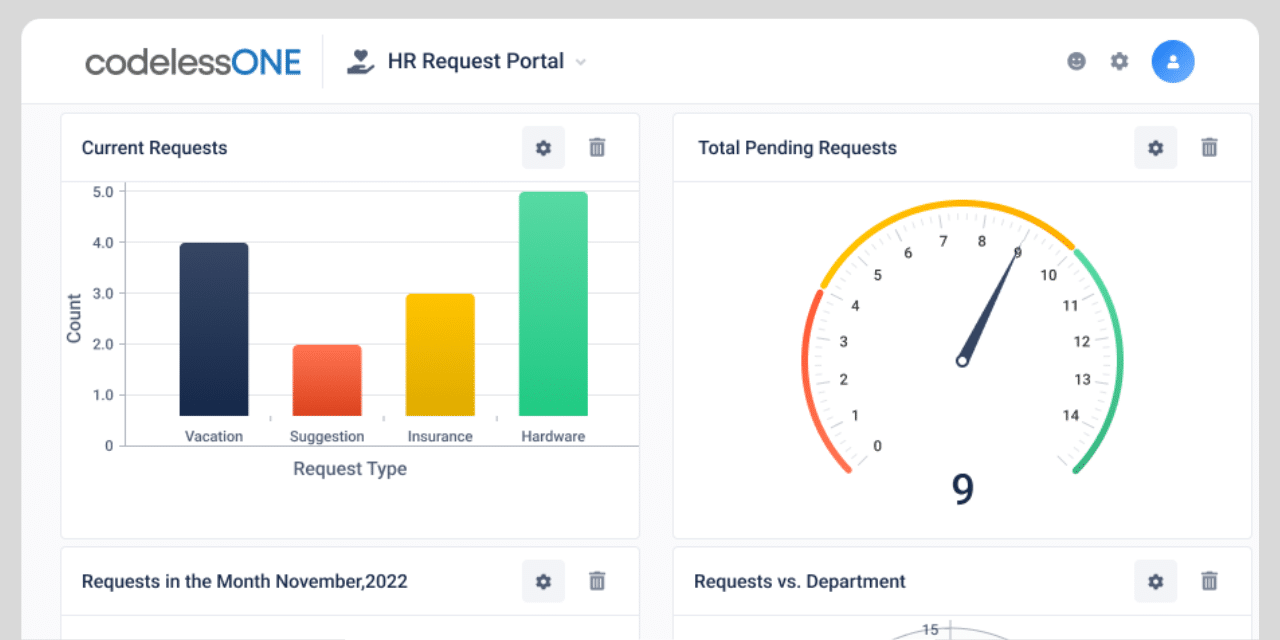Click the Suggestion bar in chart
1280x640 pixels.
[327, 380]
